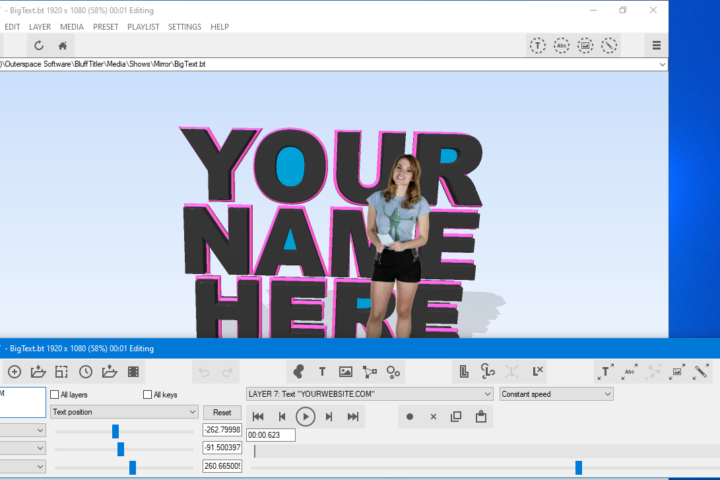The height and width of the screenshot is (480, 720).
Task: Click the dashed circle T text icon
Action: pos(538,45)
